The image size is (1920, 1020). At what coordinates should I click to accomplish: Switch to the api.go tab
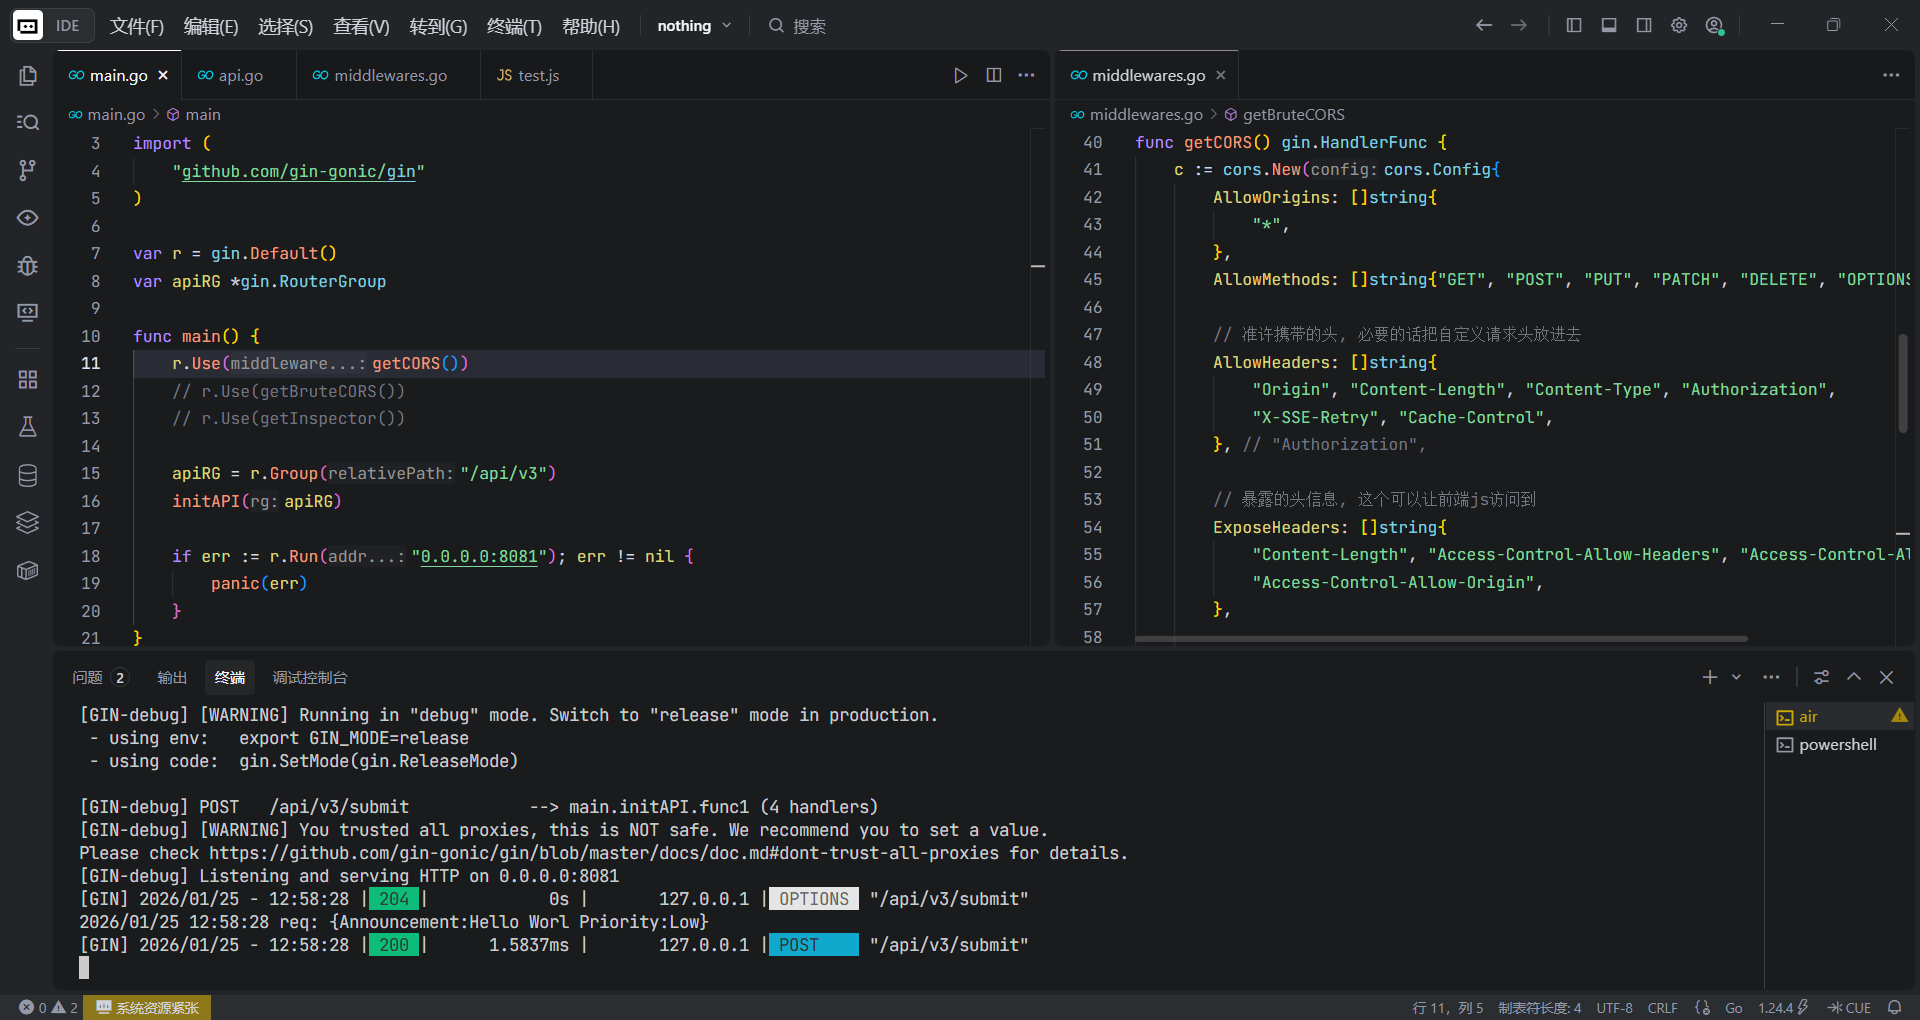pos(240,76)
